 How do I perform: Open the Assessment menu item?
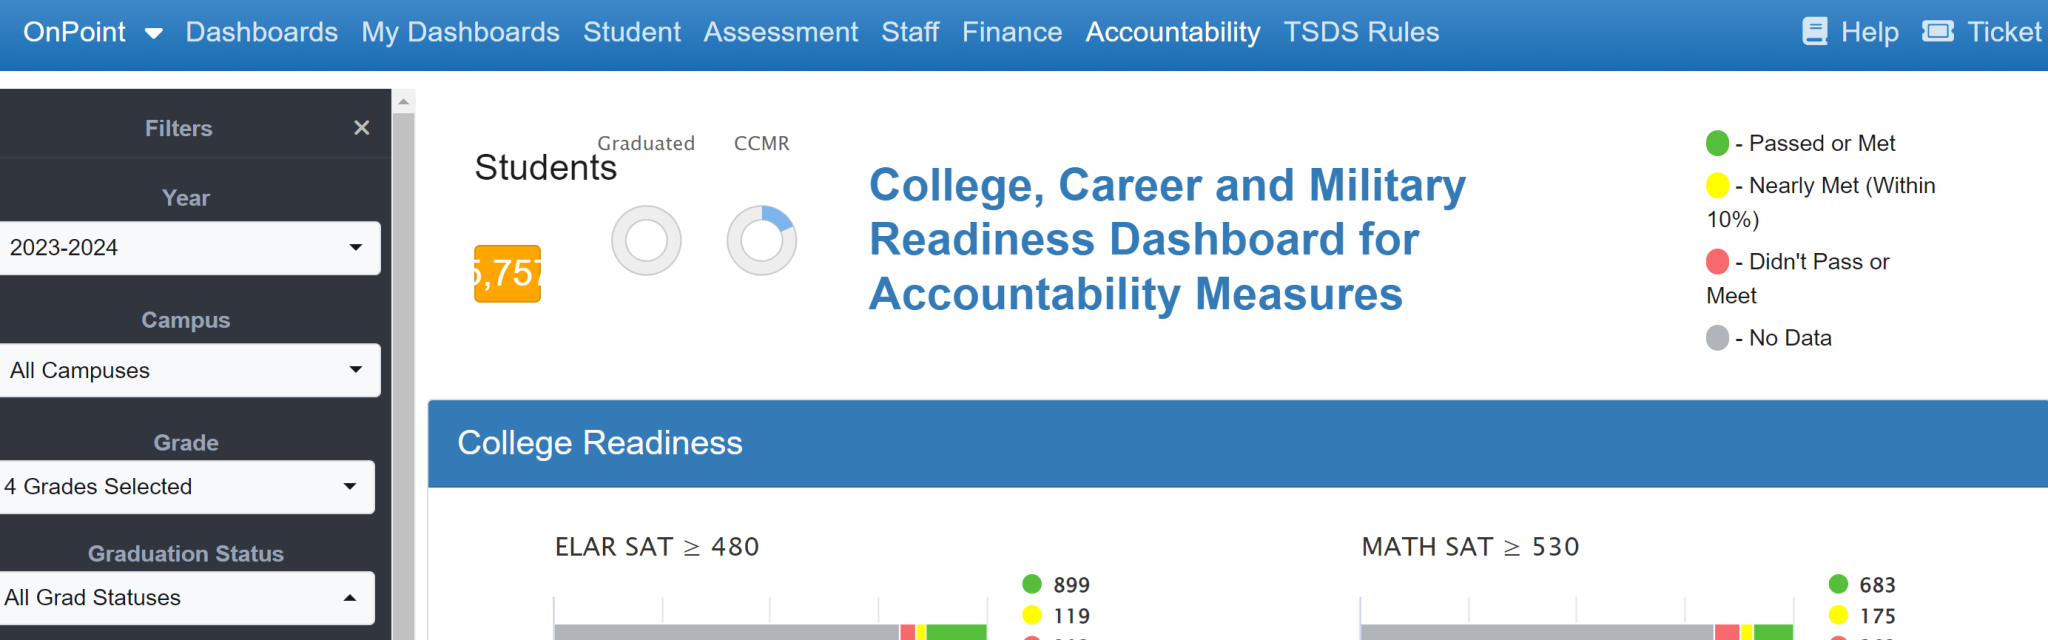780,31
